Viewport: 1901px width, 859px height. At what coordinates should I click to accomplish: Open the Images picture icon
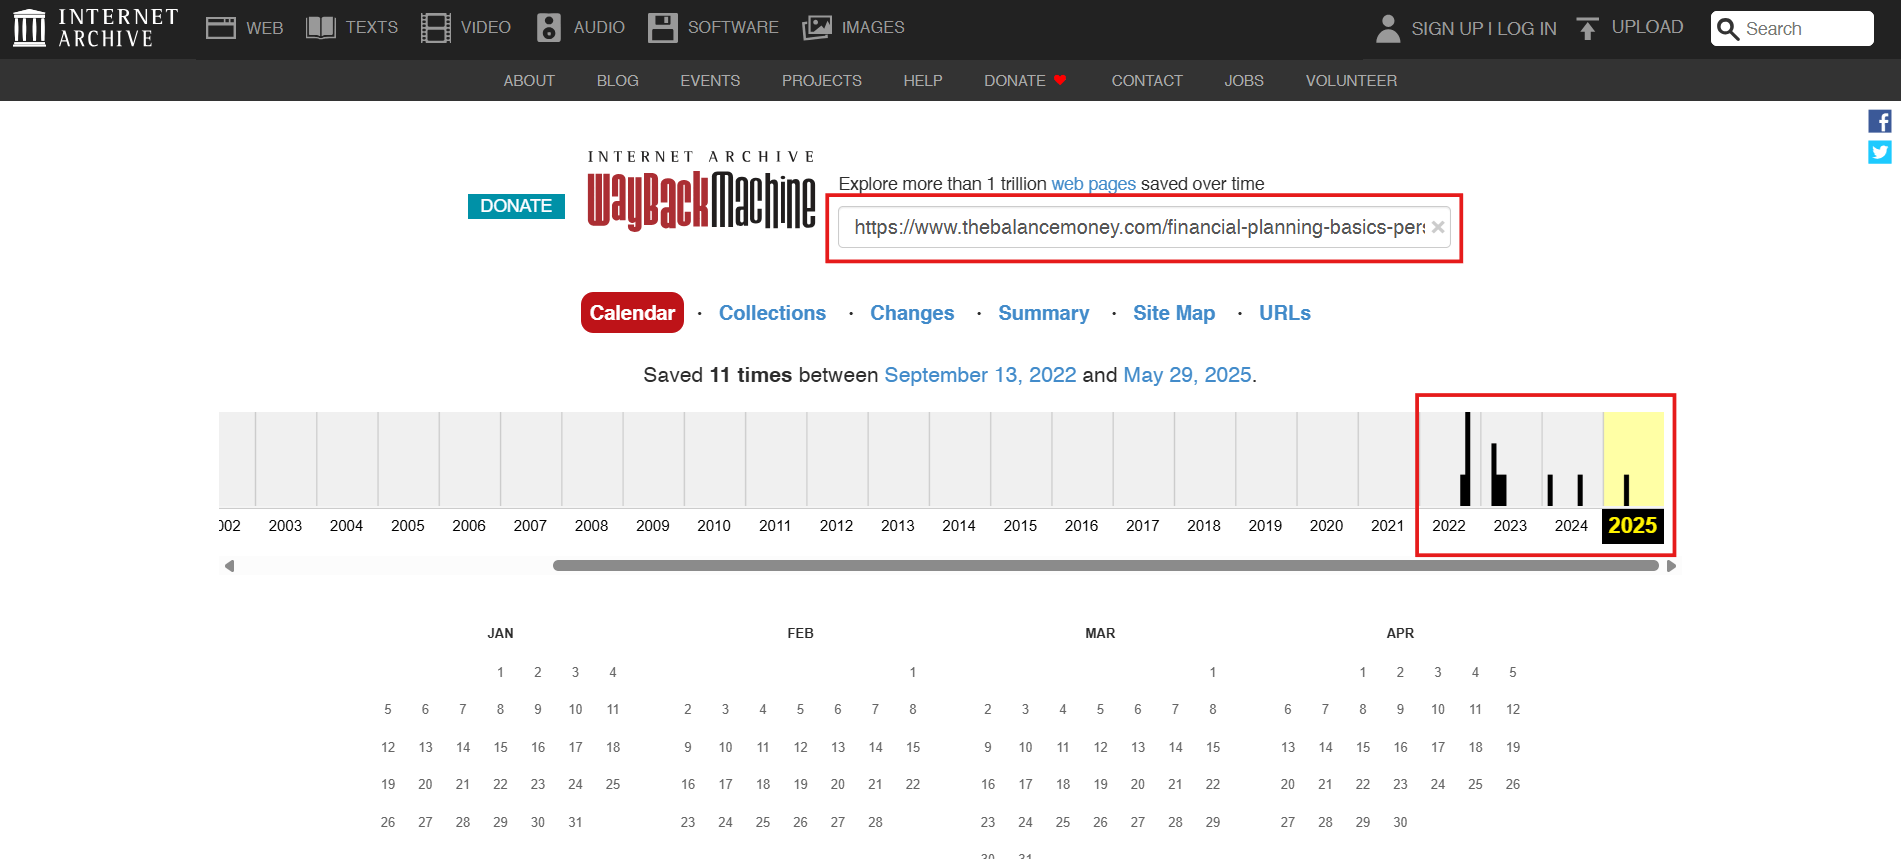point(817,28)
